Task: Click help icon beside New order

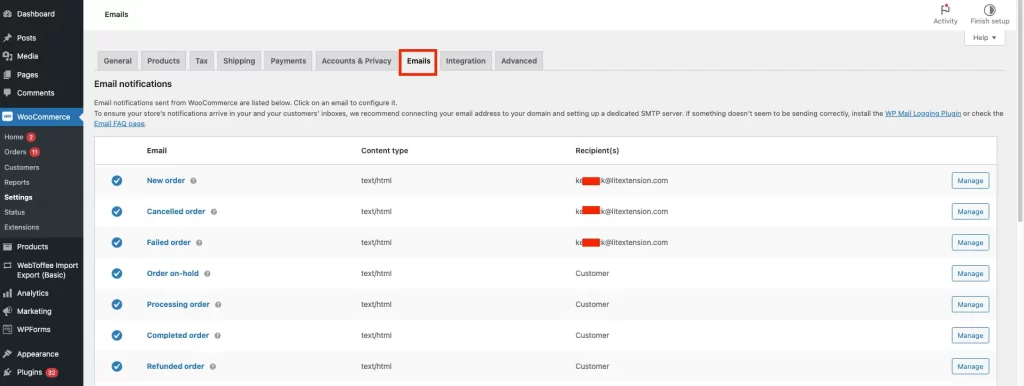Action: point(193,181)
